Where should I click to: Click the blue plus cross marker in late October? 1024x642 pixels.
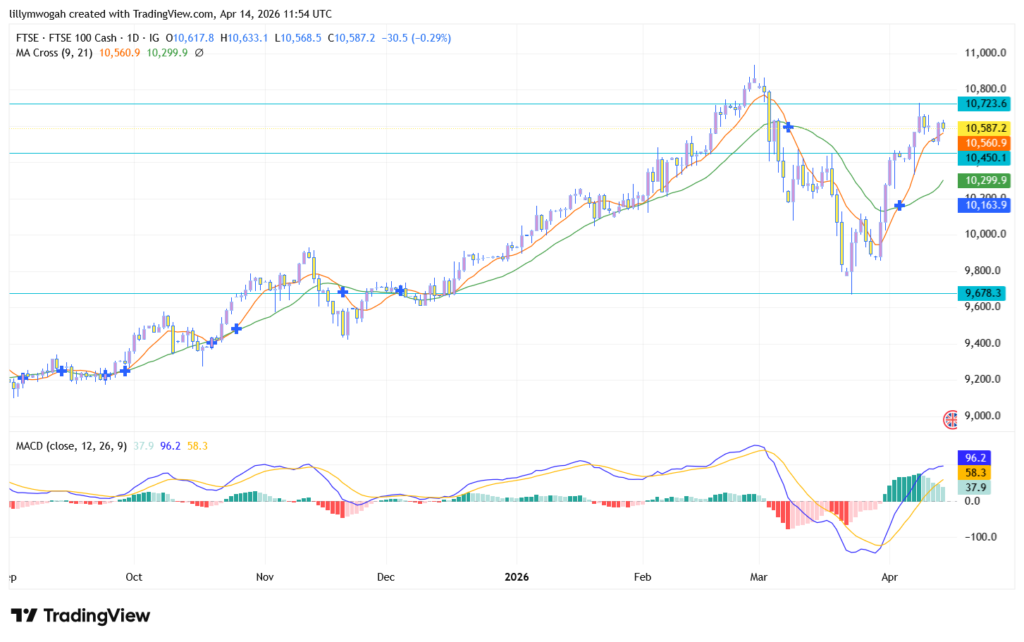236,328
